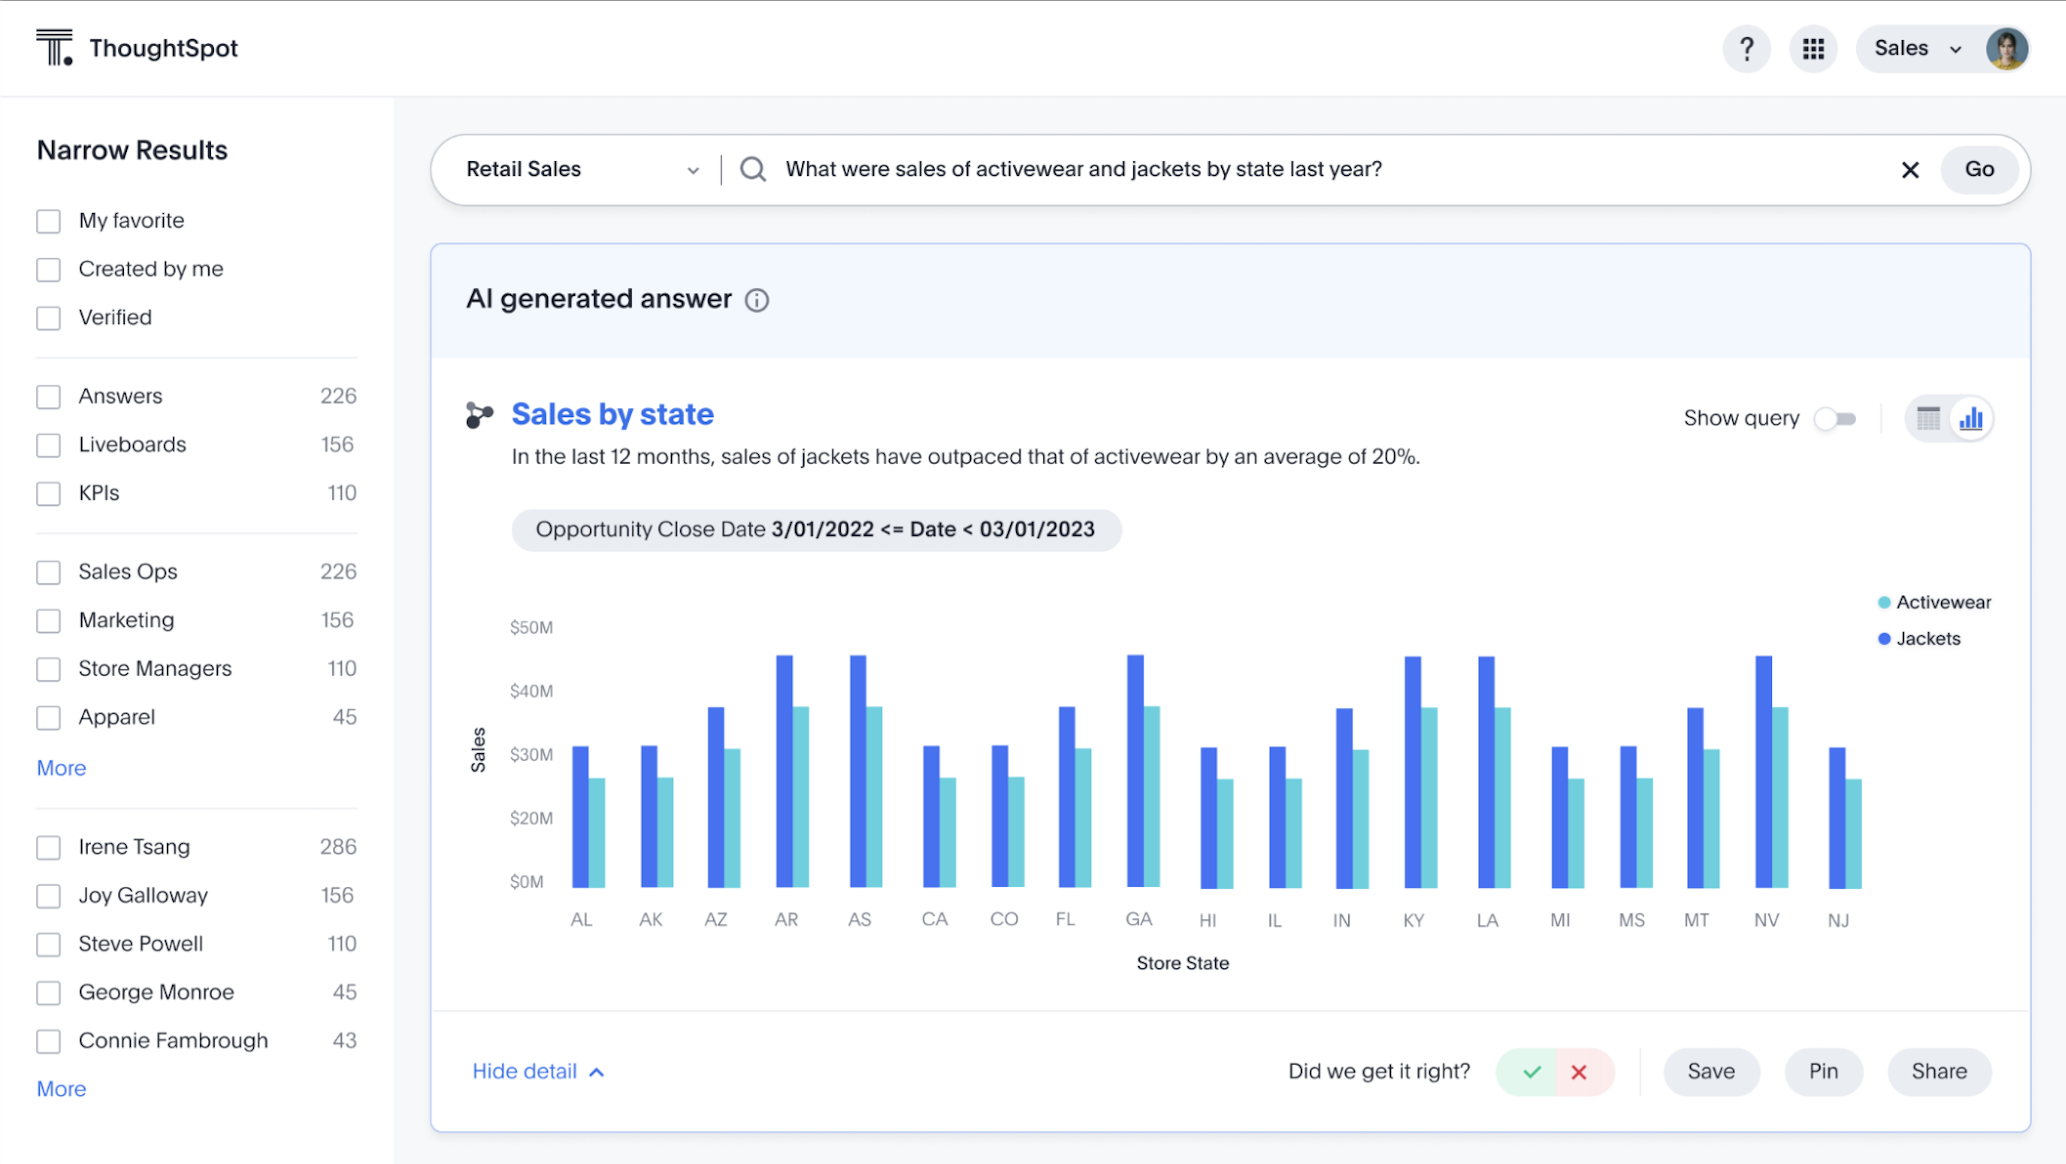The image size is (2066, 1164).
Task: Click the Save button
Action: point(1711,1072)
